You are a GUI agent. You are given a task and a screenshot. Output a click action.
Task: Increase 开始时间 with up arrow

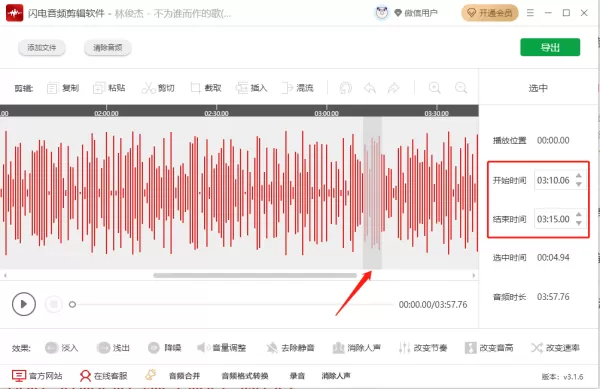[579, 176]
